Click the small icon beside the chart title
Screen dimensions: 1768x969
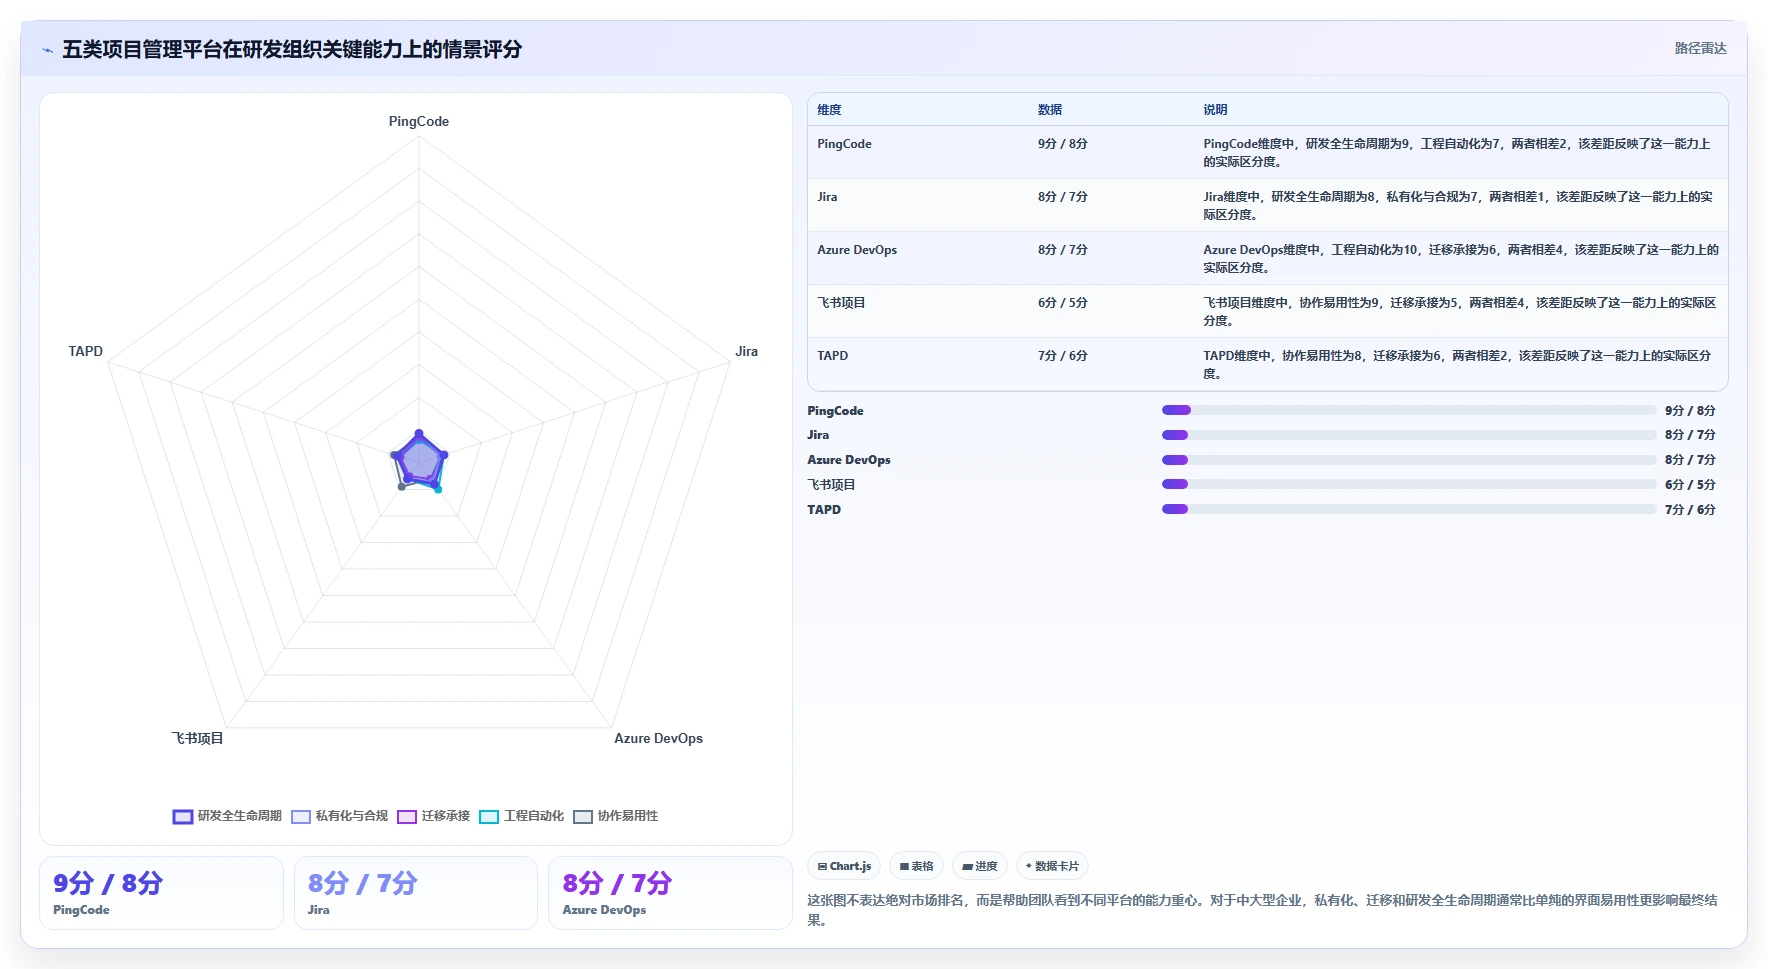47,50
